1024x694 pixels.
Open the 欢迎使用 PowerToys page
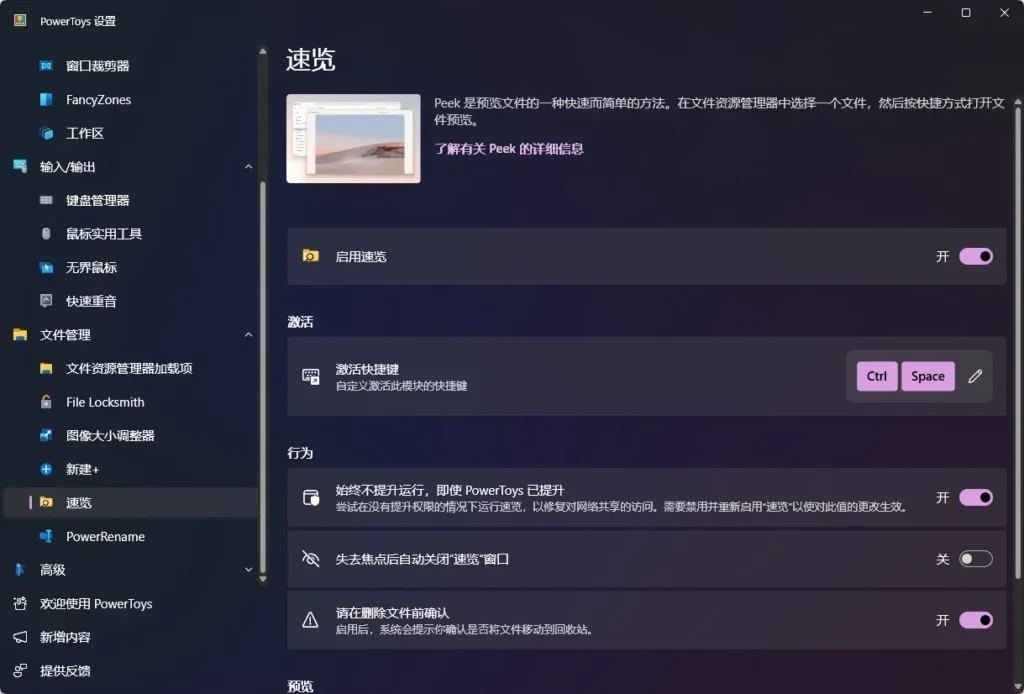click(x=131, y=604)
